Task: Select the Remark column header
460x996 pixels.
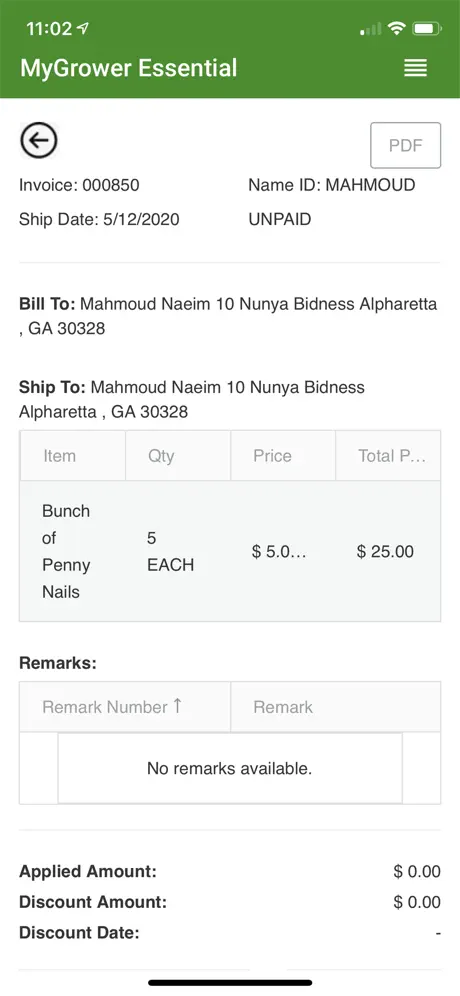Action: tap(335, 707)
